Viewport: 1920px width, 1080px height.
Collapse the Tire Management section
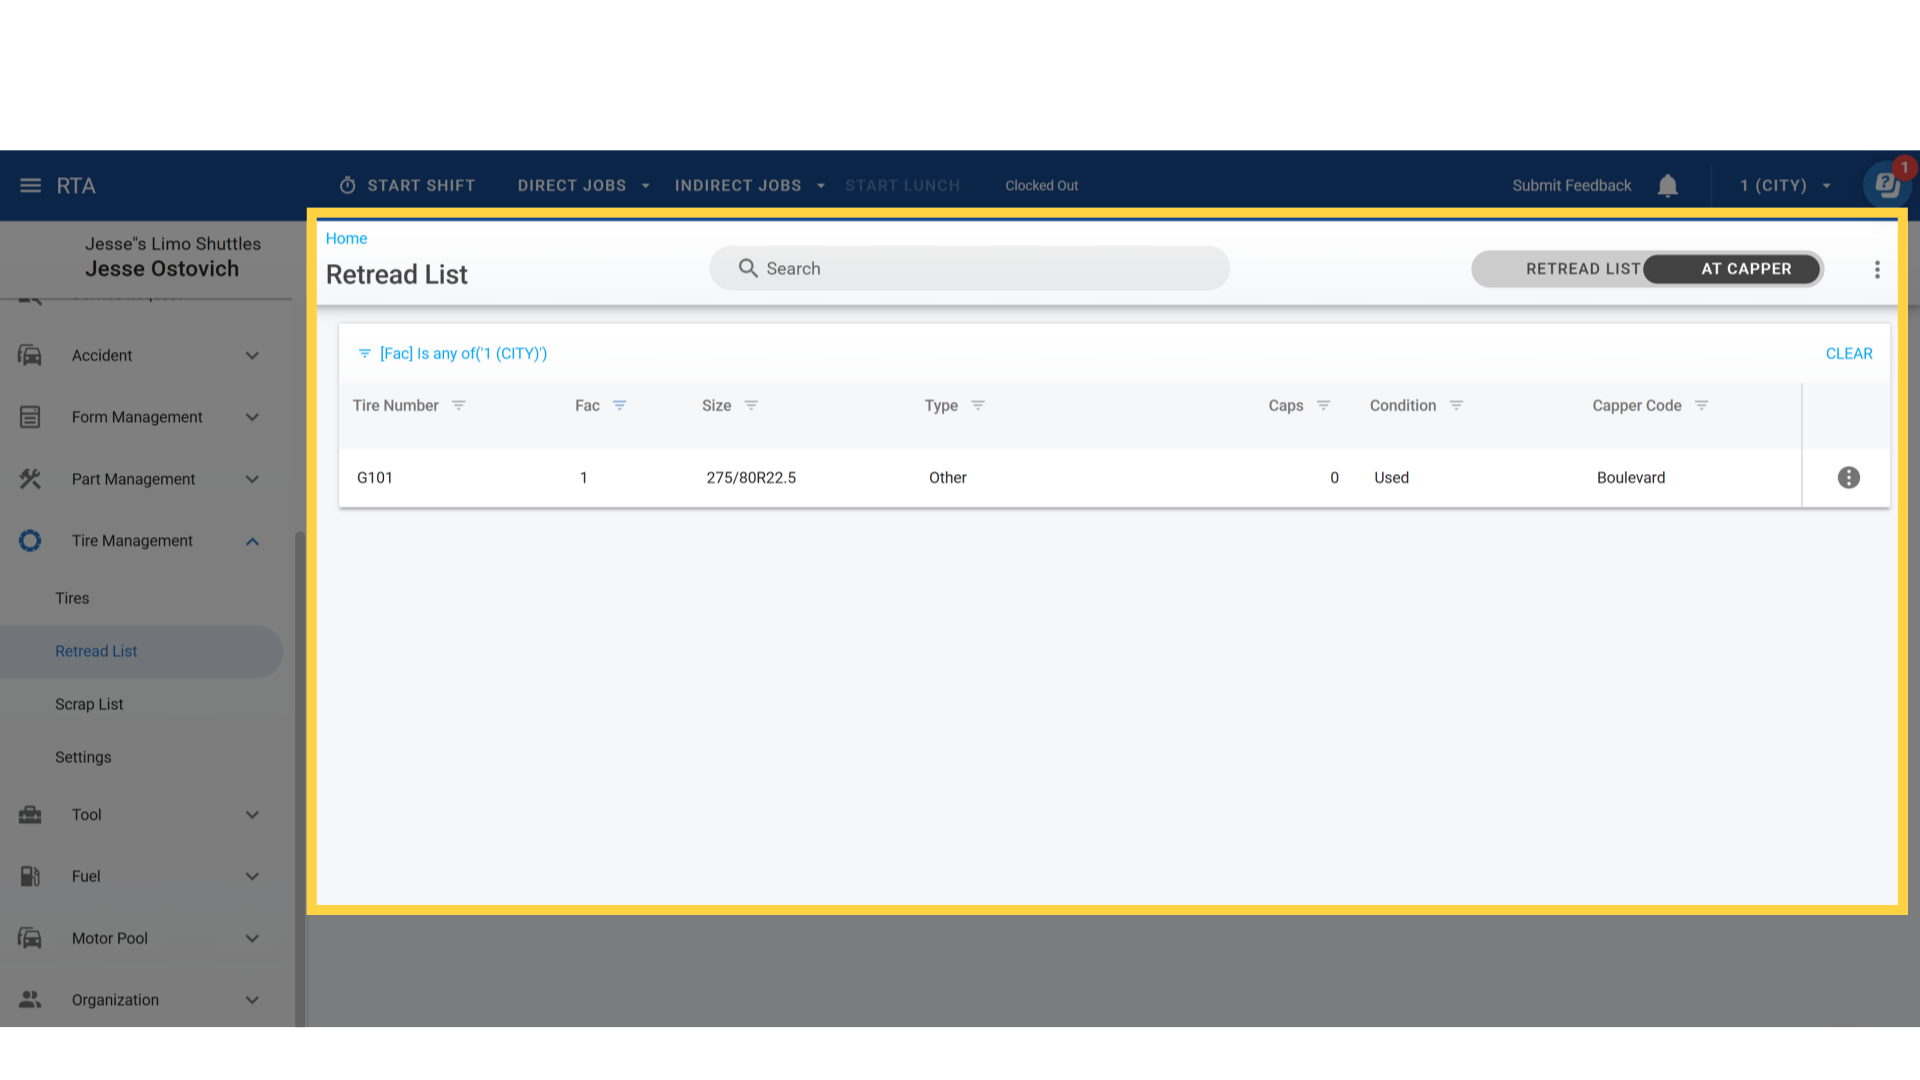pos(252,541)
